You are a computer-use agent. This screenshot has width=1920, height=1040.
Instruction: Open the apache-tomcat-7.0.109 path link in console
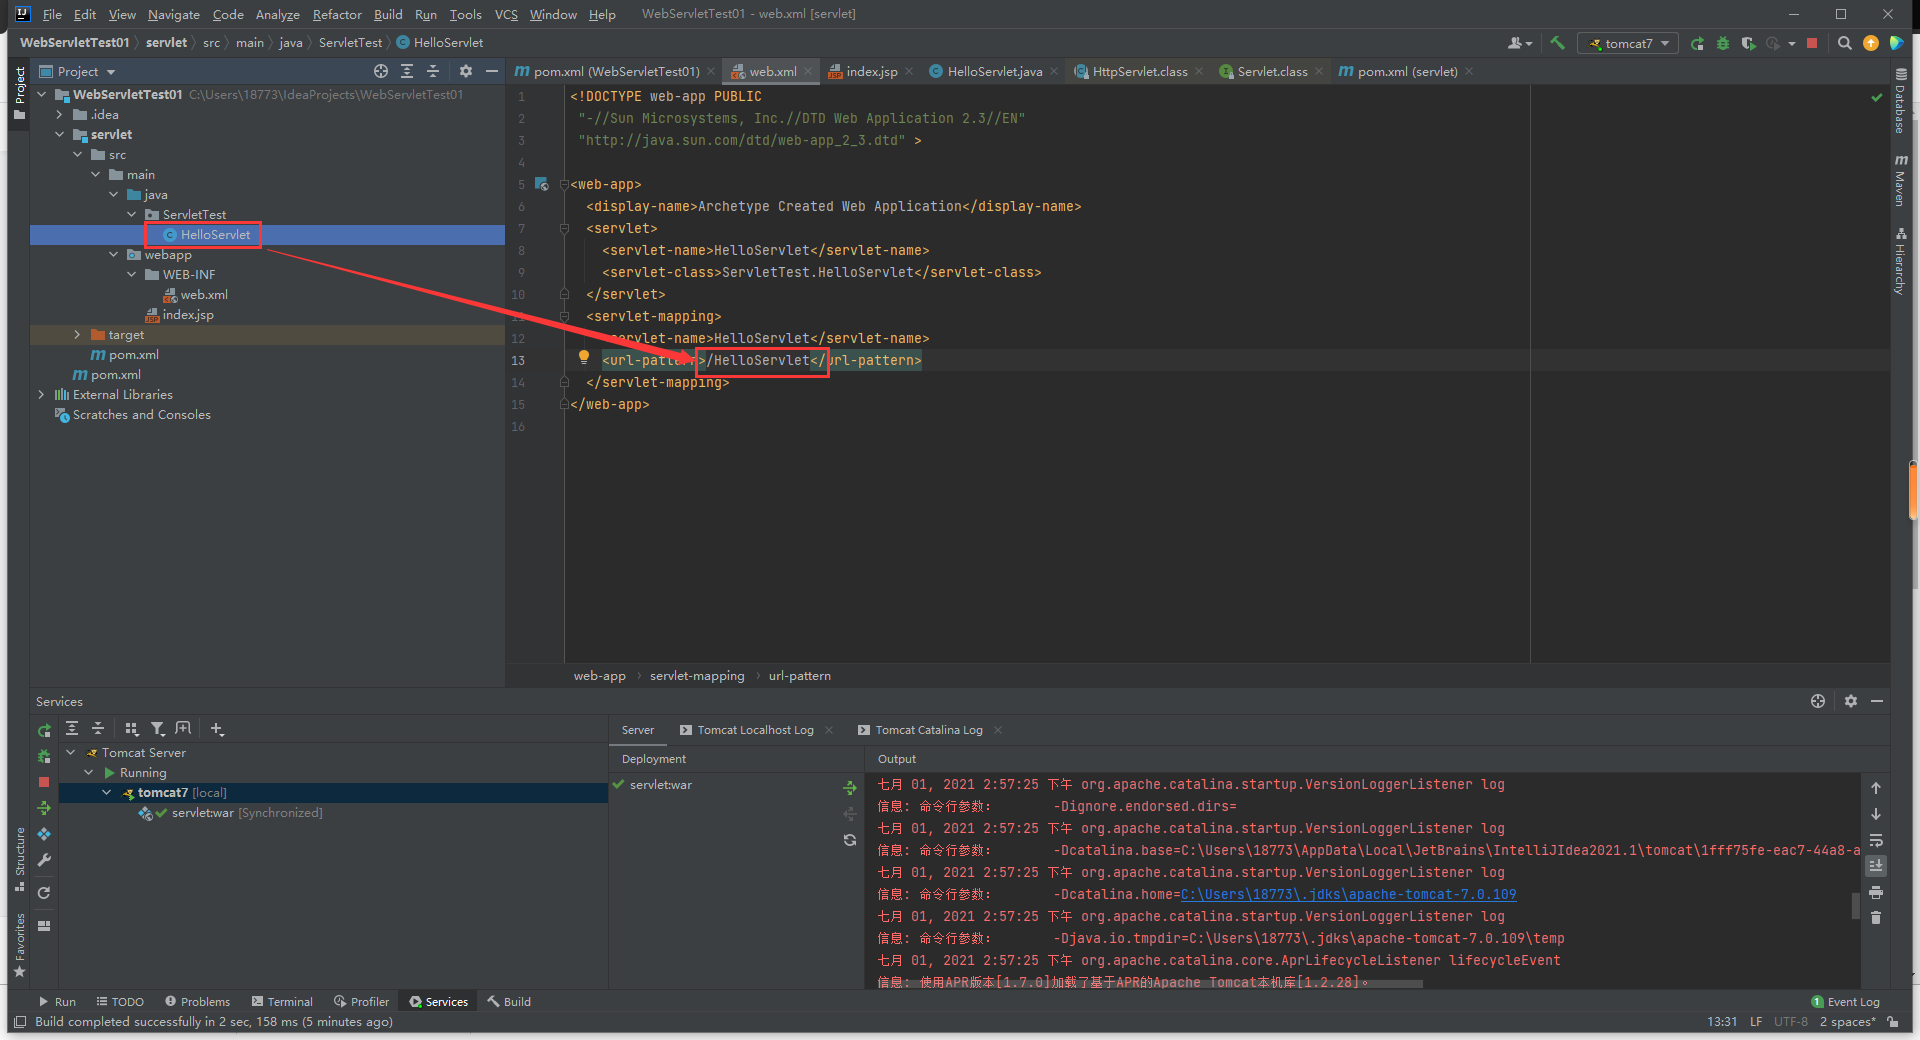1349,894
